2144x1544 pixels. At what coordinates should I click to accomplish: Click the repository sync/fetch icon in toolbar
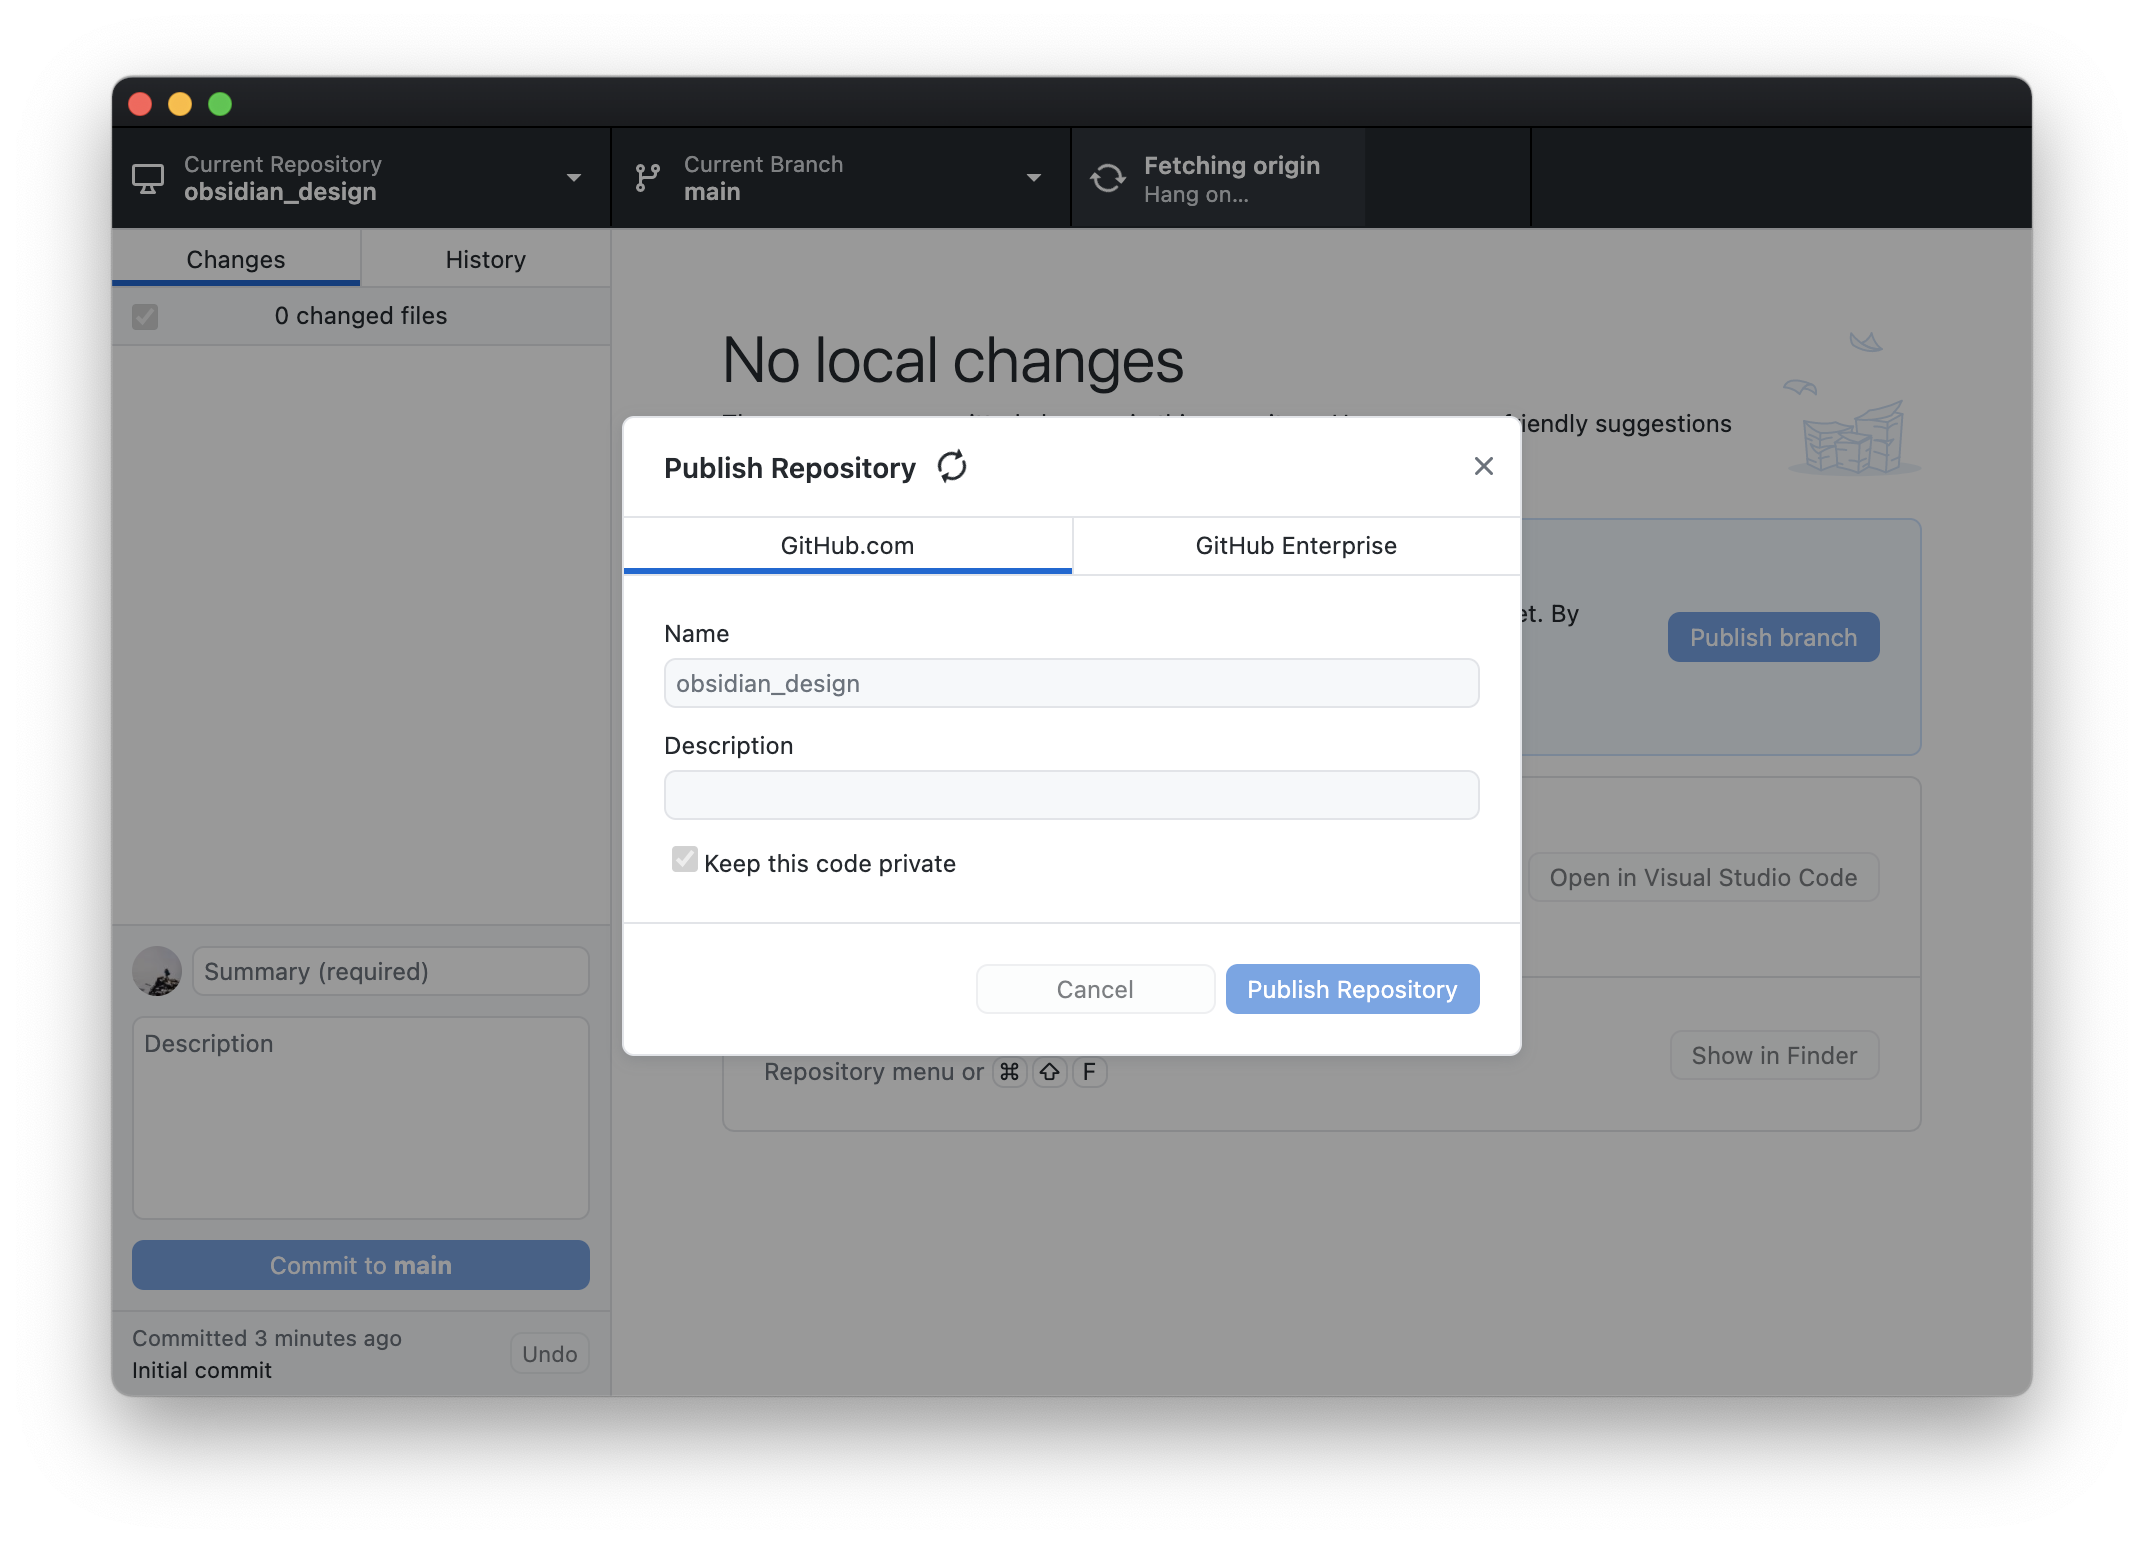1105,178
